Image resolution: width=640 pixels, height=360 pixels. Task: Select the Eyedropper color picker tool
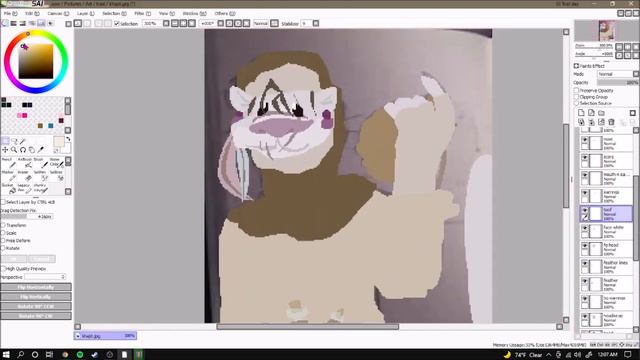(x=41, y=150)
